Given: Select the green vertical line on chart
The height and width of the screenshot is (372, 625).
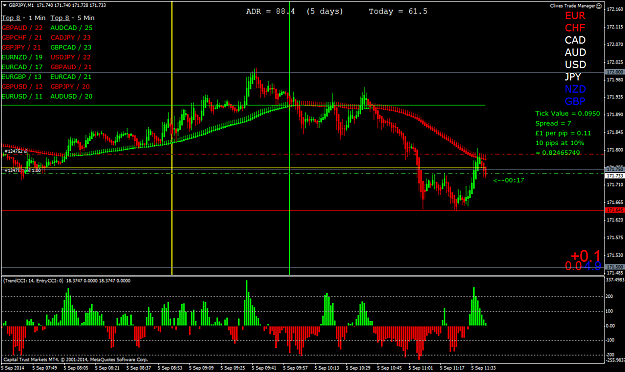Looking at the screenshot, I should (289, 138).
